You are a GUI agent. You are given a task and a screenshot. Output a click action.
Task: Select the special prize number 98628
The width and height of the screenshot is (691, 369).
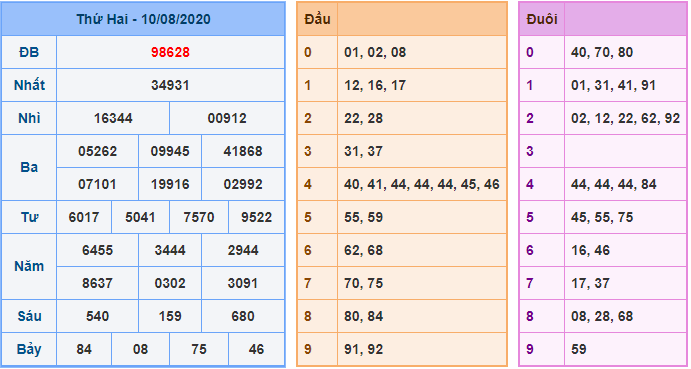[x=170, y=52]
